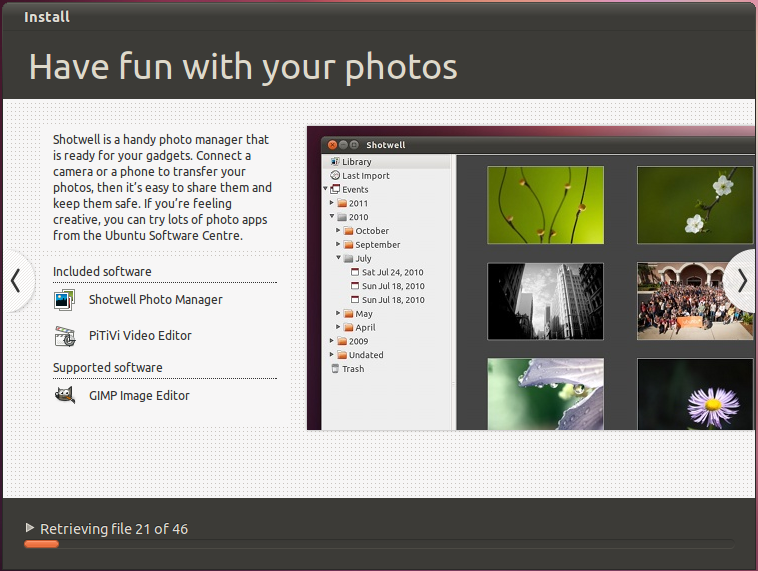Select the black and white buildings photo
Screen dimensions: 758x571
point(545,301)
